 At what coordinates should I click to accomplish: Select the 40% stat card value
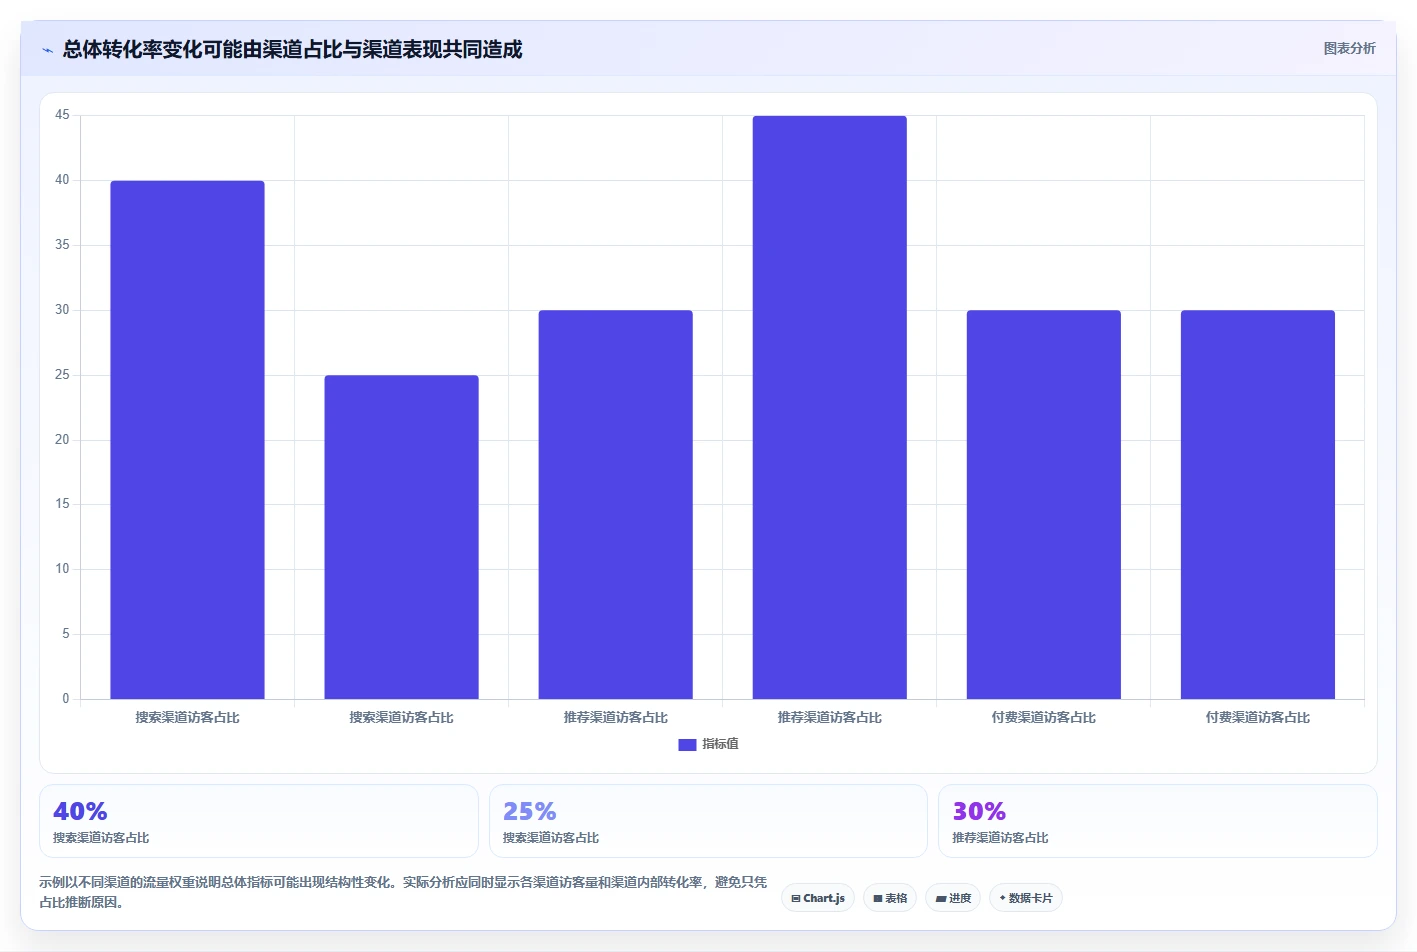80,811
